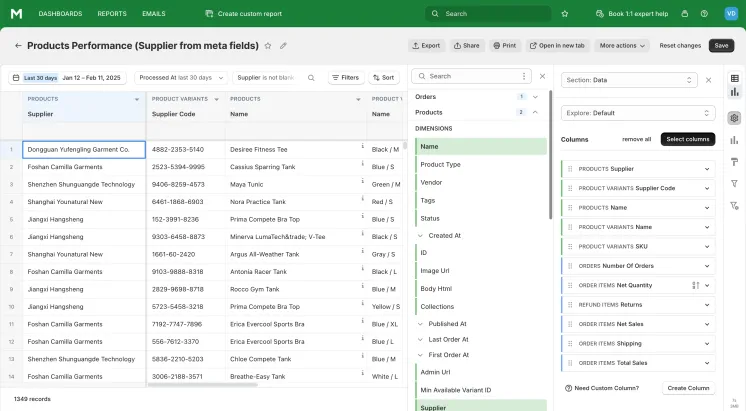The height and width of the screenshot is (411, 746).
Task: Click the Create Column button
Action: (688, 388)
